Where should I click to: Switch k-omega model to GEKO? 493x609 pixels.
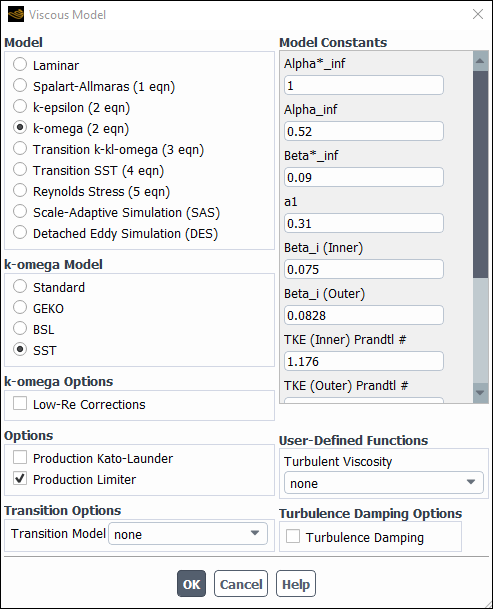(20, 307)
